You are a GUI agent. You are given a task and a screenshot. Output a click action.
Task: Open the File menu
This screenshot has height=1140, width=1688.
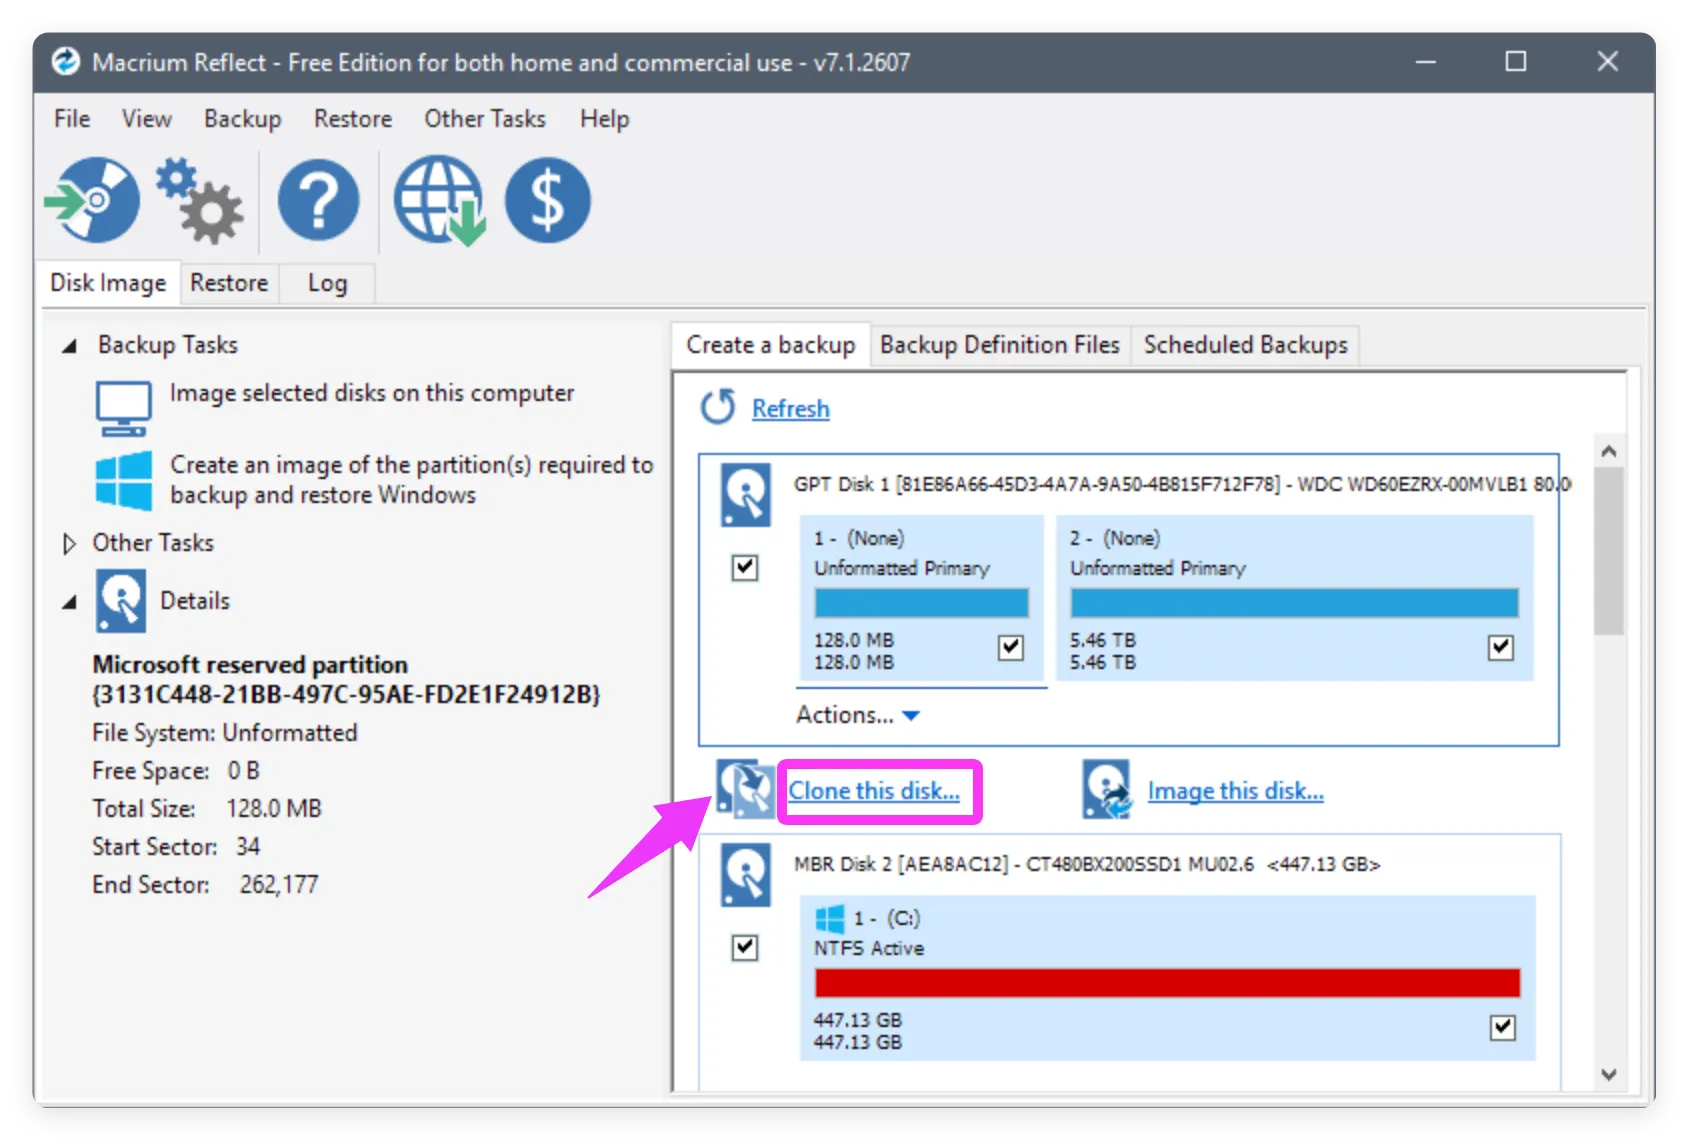(x=72, y=119)
